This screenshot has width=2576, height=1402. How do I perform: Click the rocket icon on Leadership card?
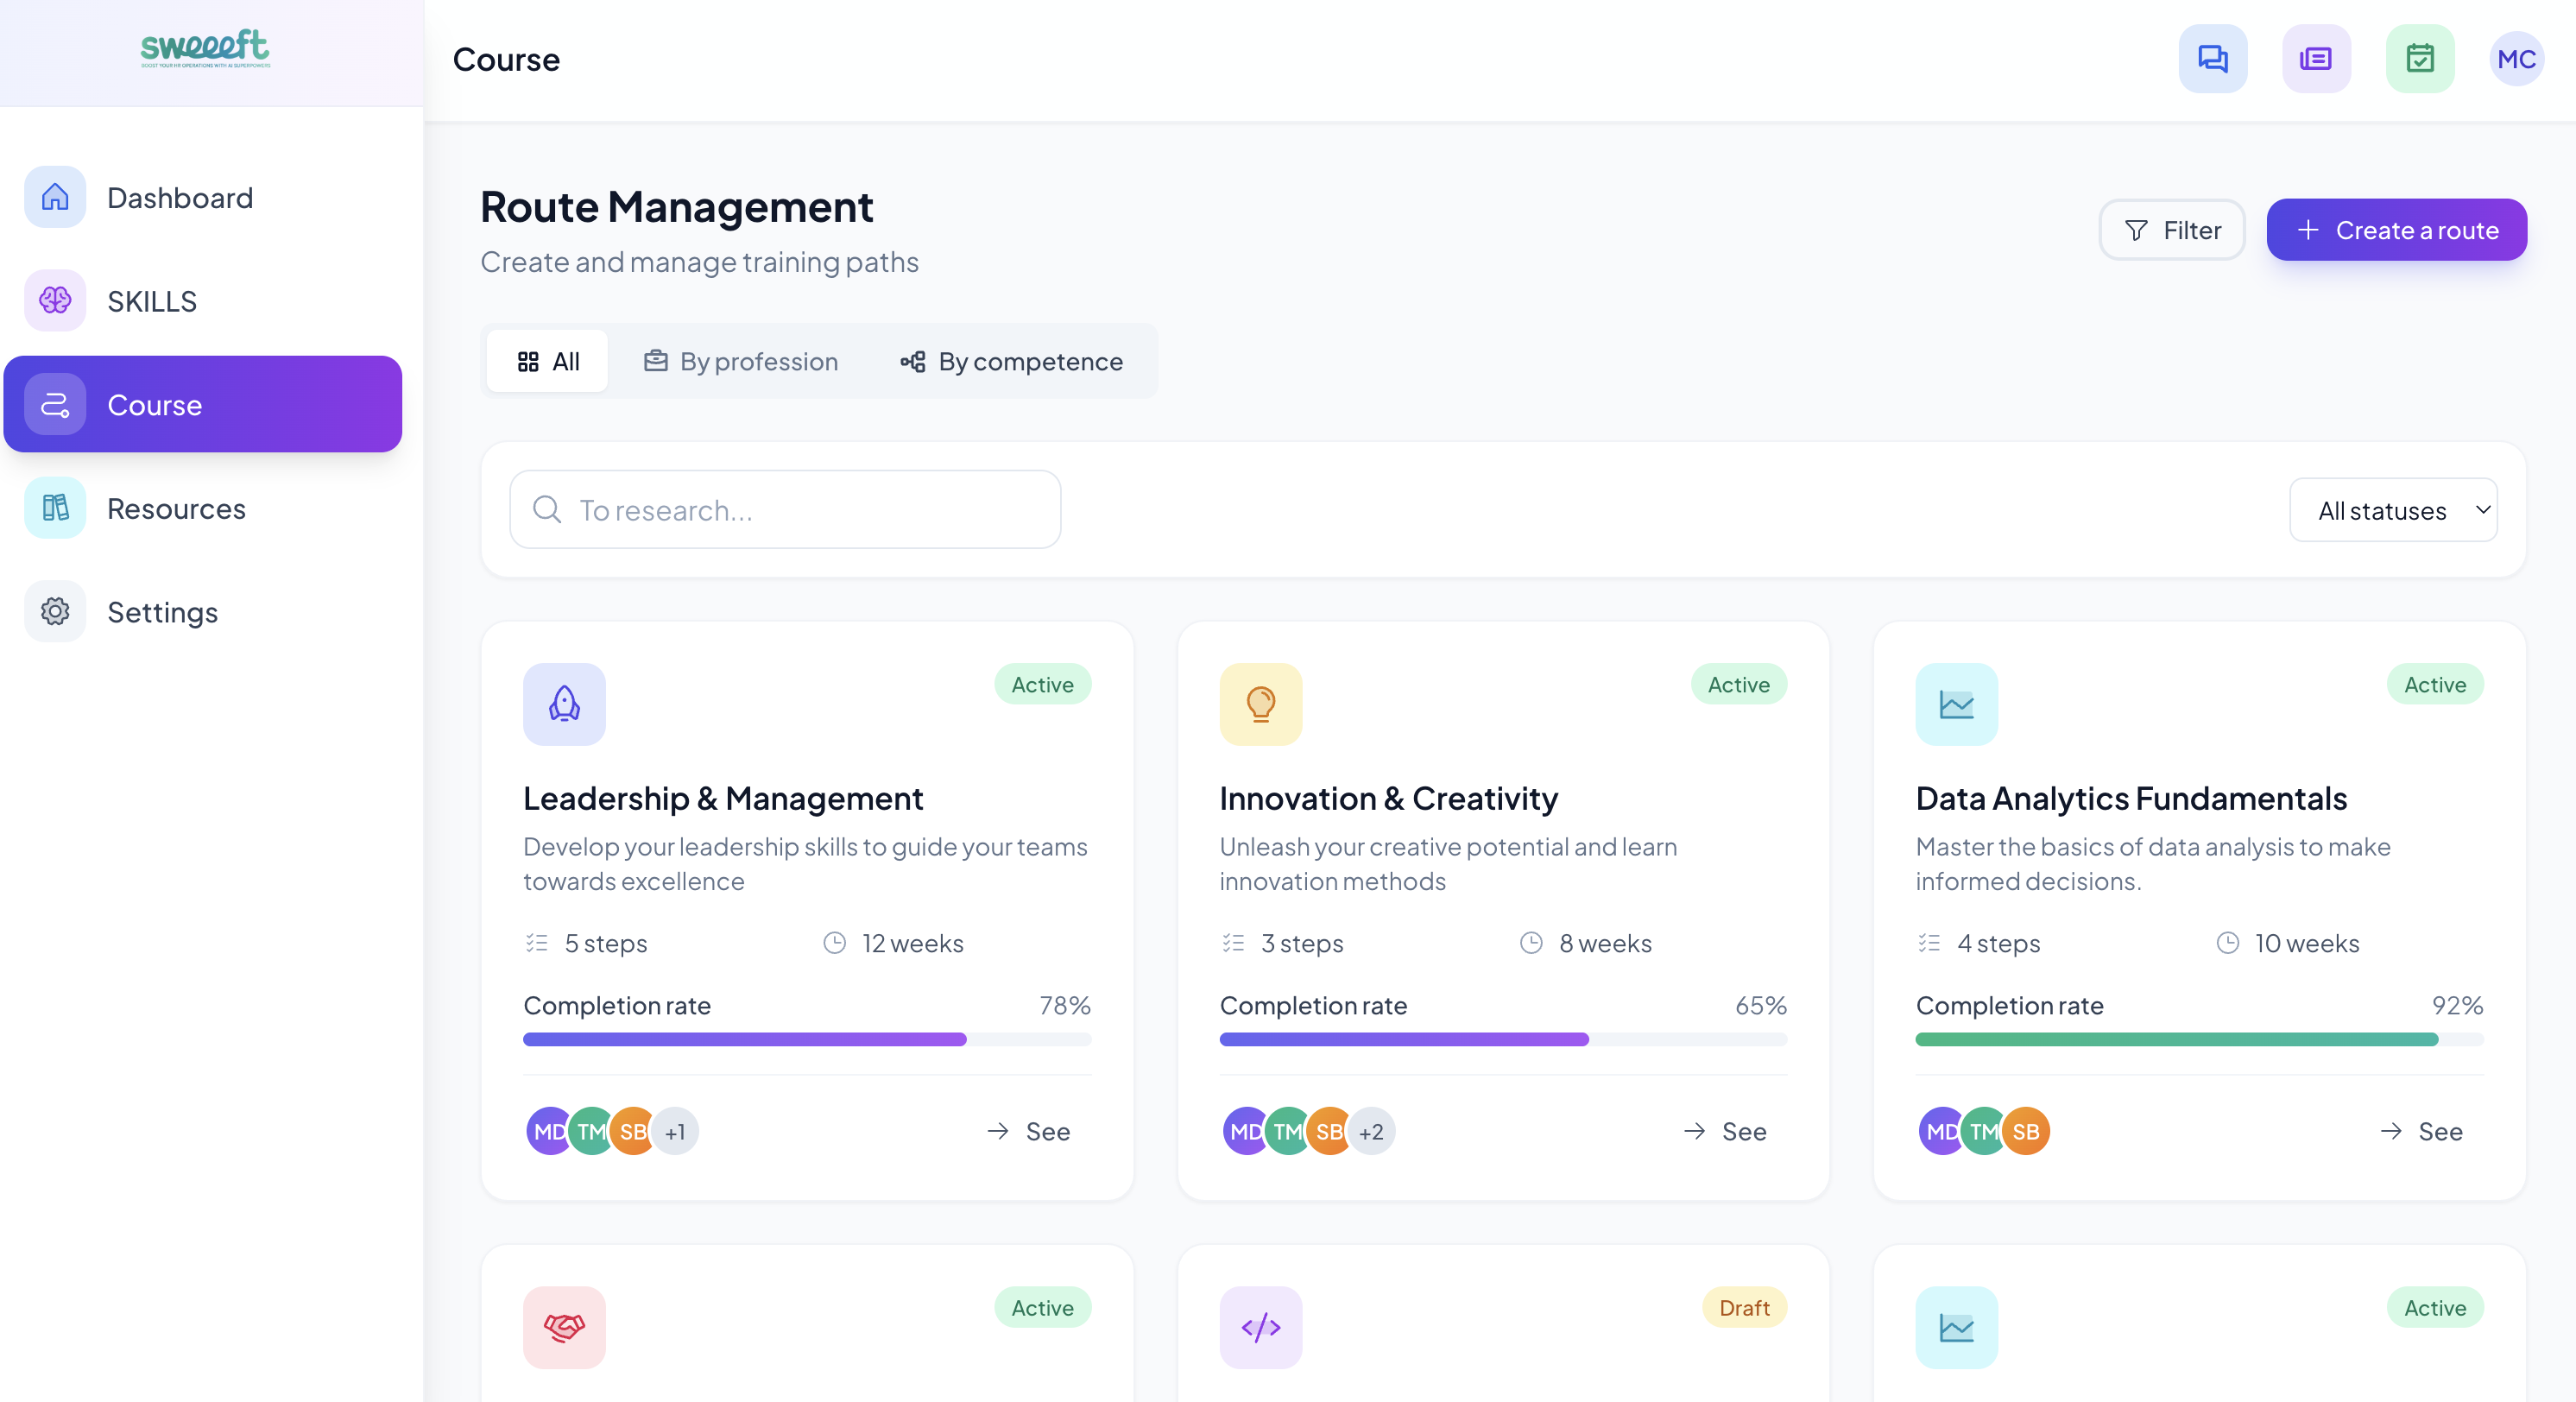tap(564, 704)
